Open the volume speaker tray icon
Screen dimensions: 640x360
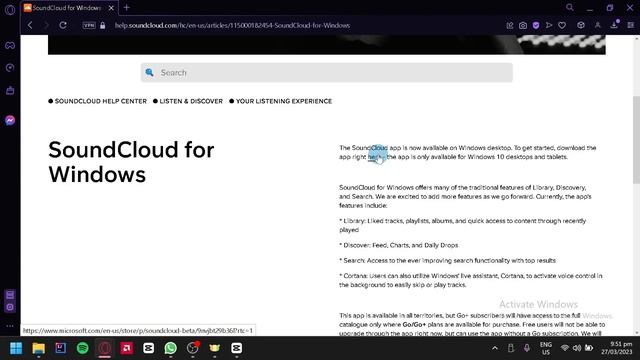tap(577, 348)
